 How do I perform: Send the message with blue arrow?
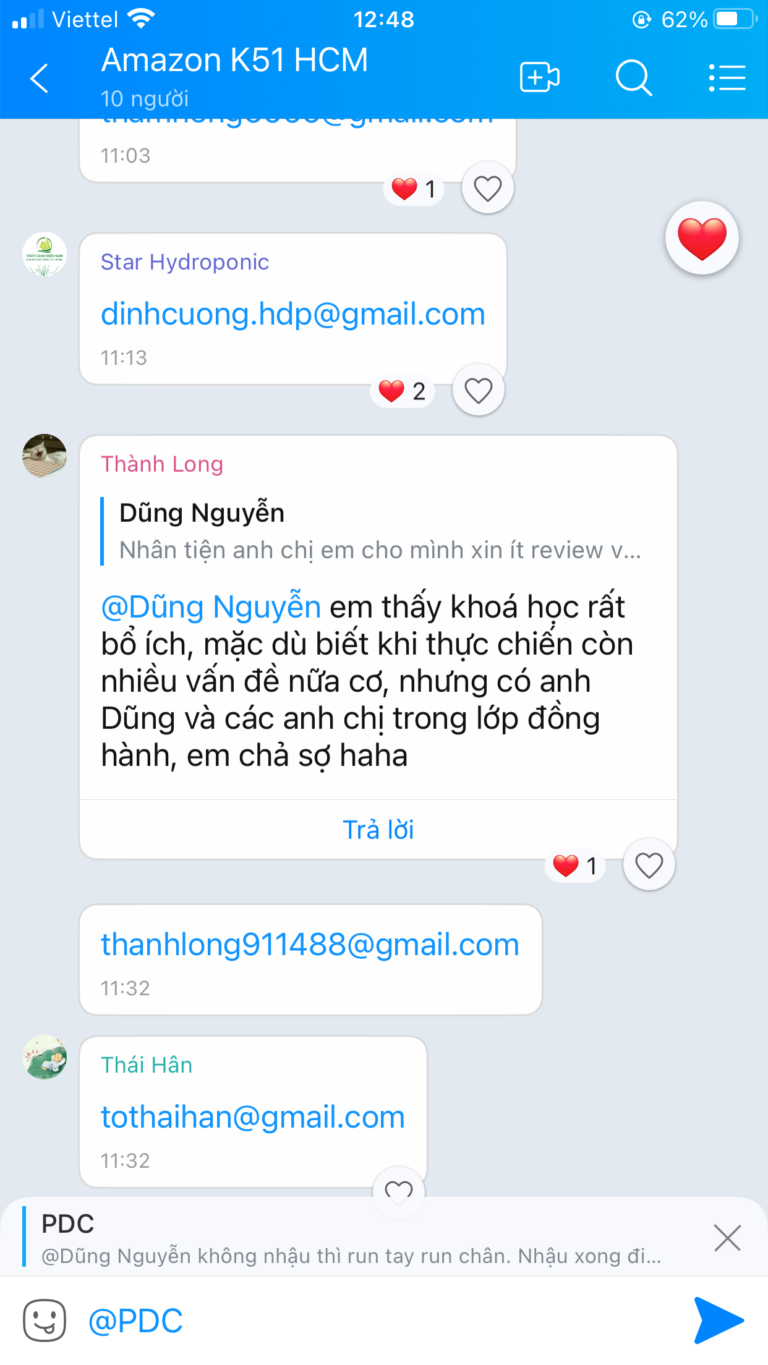(718, 1320)
